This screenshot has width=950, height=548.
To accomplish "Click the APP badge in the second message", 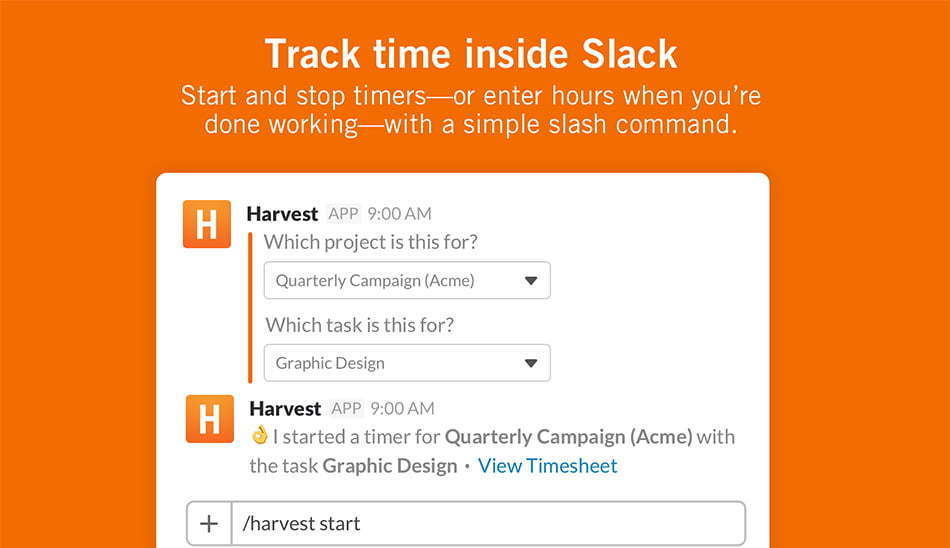I will (x=347, y=409).
